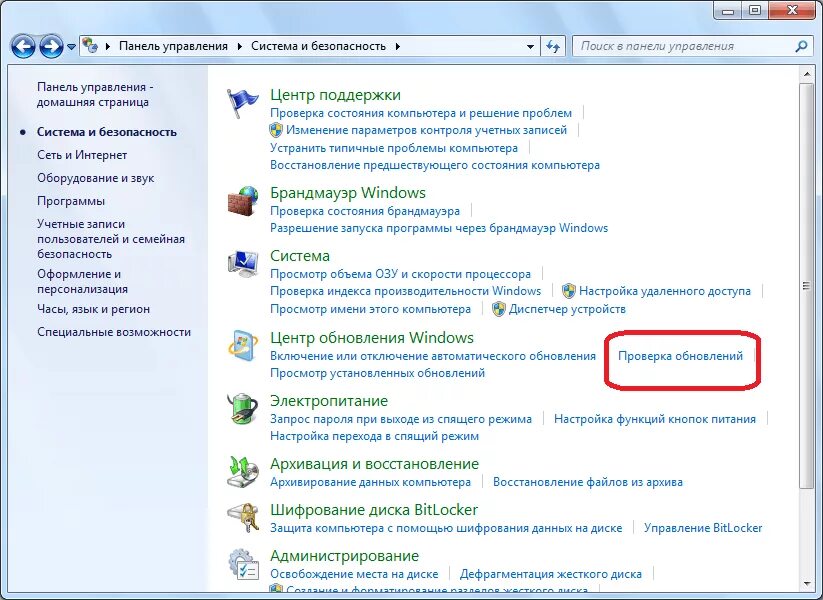Open recent pages dropdown next to Forward
The height and width of the screenshot is (600, 823).
click(x=71, y=47)
